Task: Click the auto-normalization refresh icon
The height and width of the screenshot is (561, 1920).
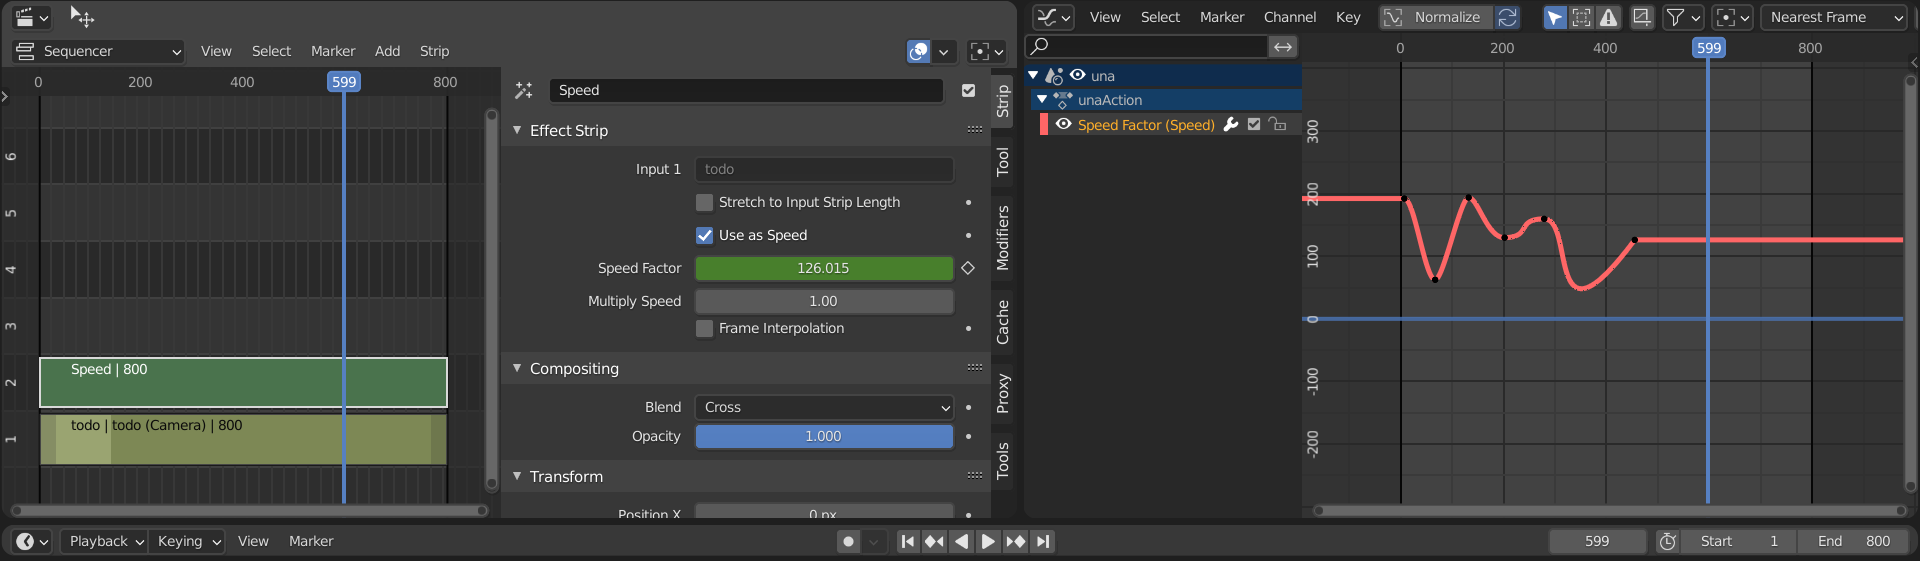Action: click(1507, 17)
